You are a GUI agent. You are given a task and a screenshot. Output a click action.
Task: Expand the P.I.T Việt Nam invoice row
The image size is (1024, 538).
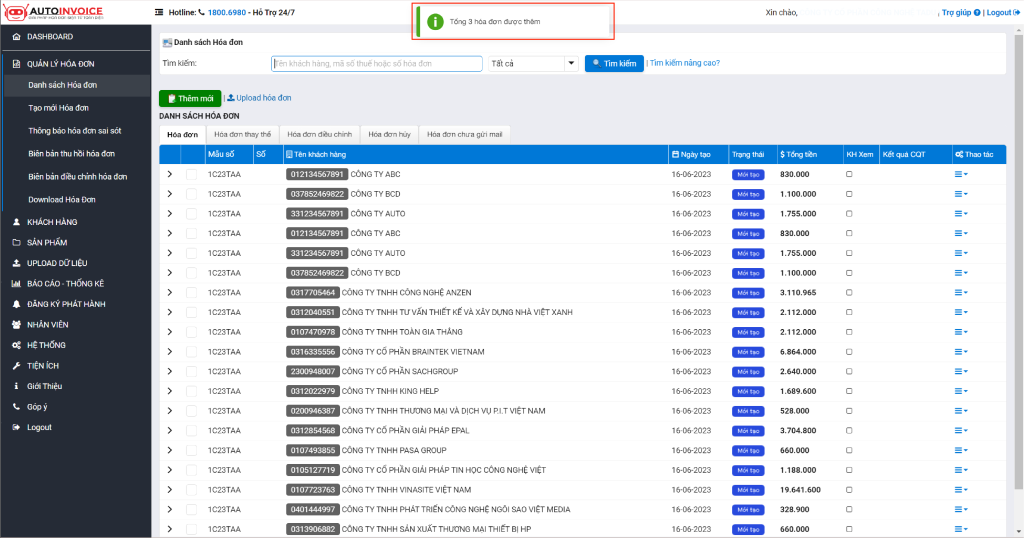[170, 411]
